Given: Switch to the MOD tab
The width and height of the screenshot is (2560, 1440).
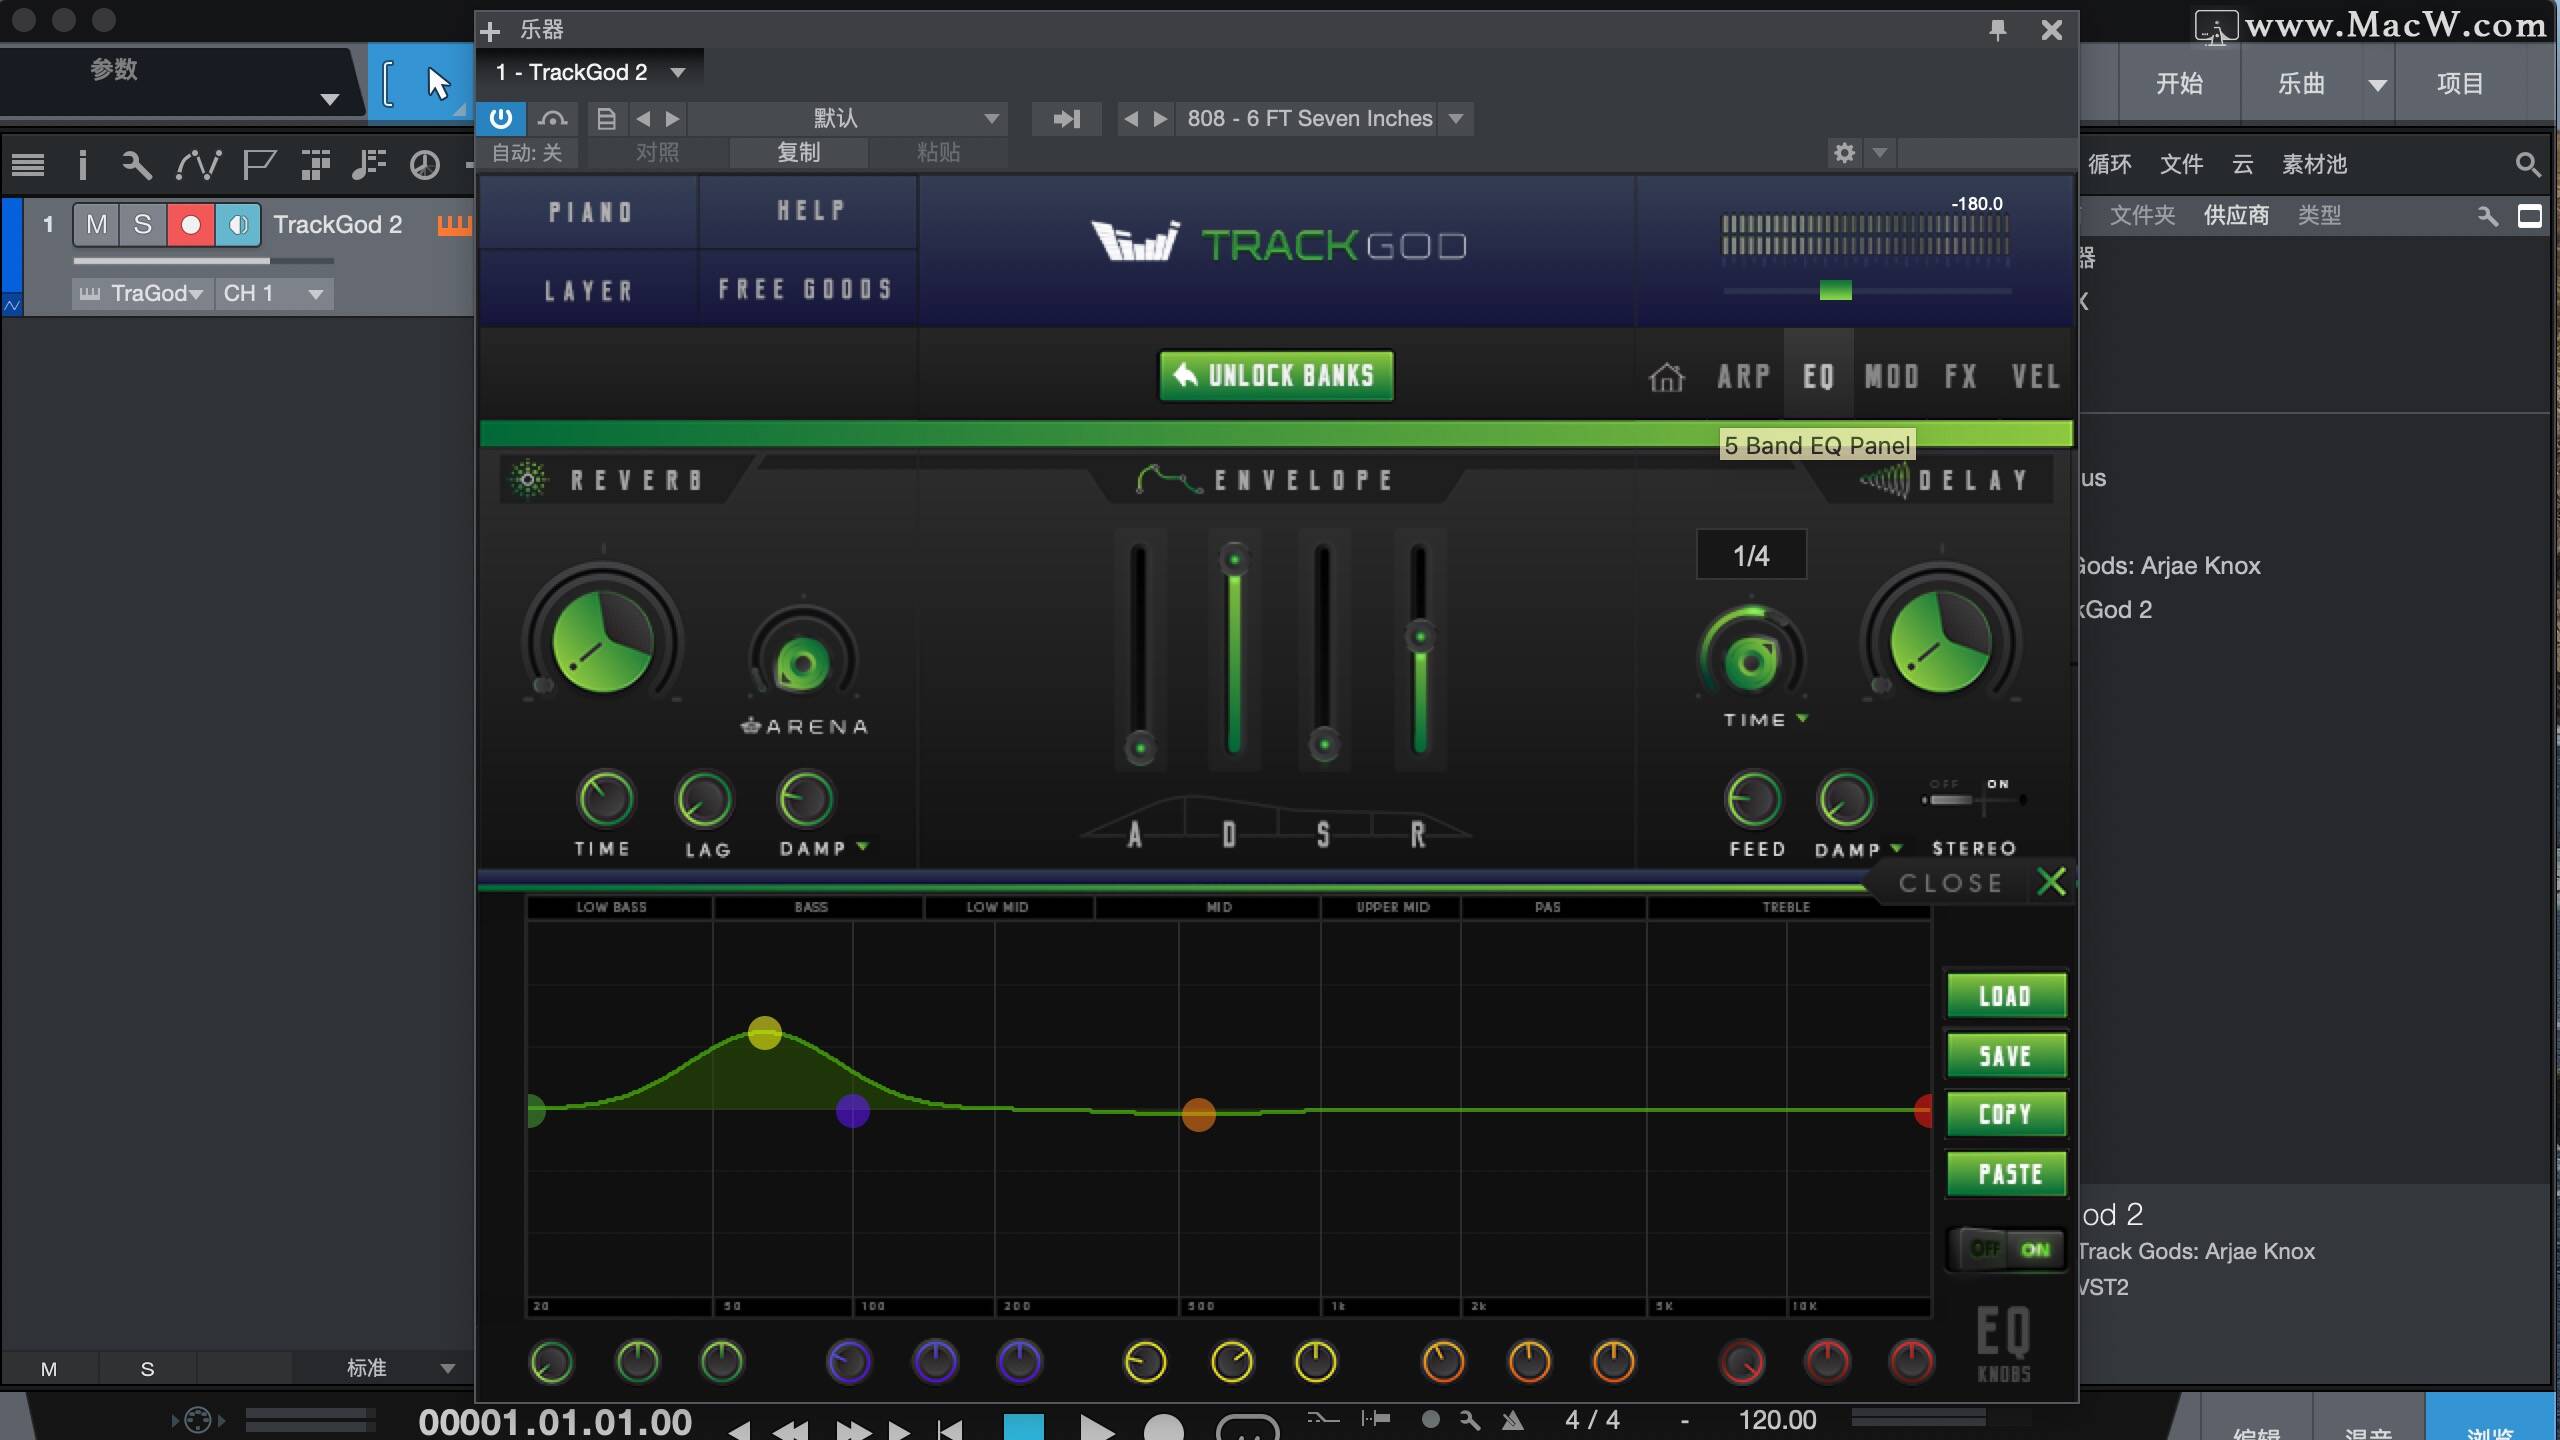Looking at the screenshot, I should [1891, 377].
